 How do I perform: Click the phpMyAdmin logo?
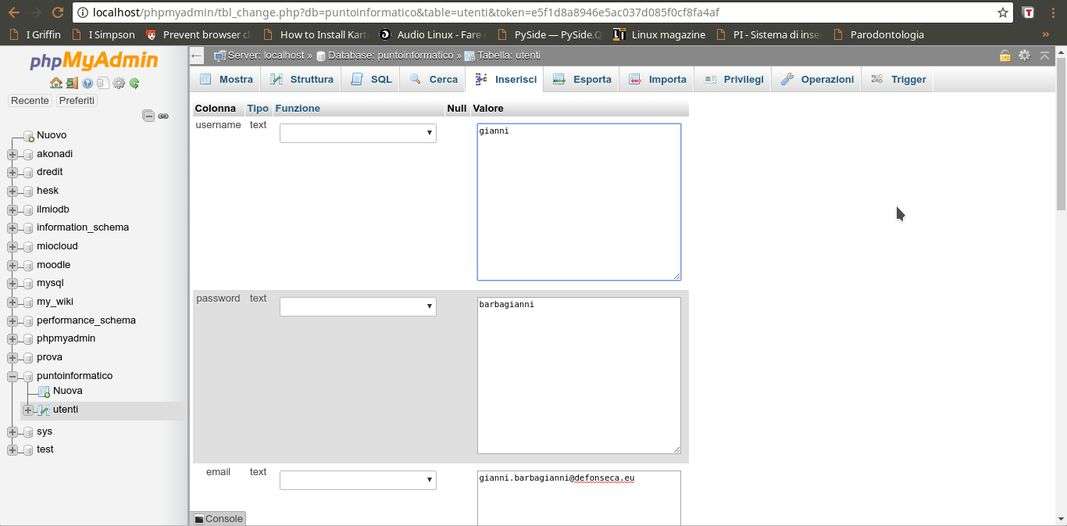coord(94,62)
